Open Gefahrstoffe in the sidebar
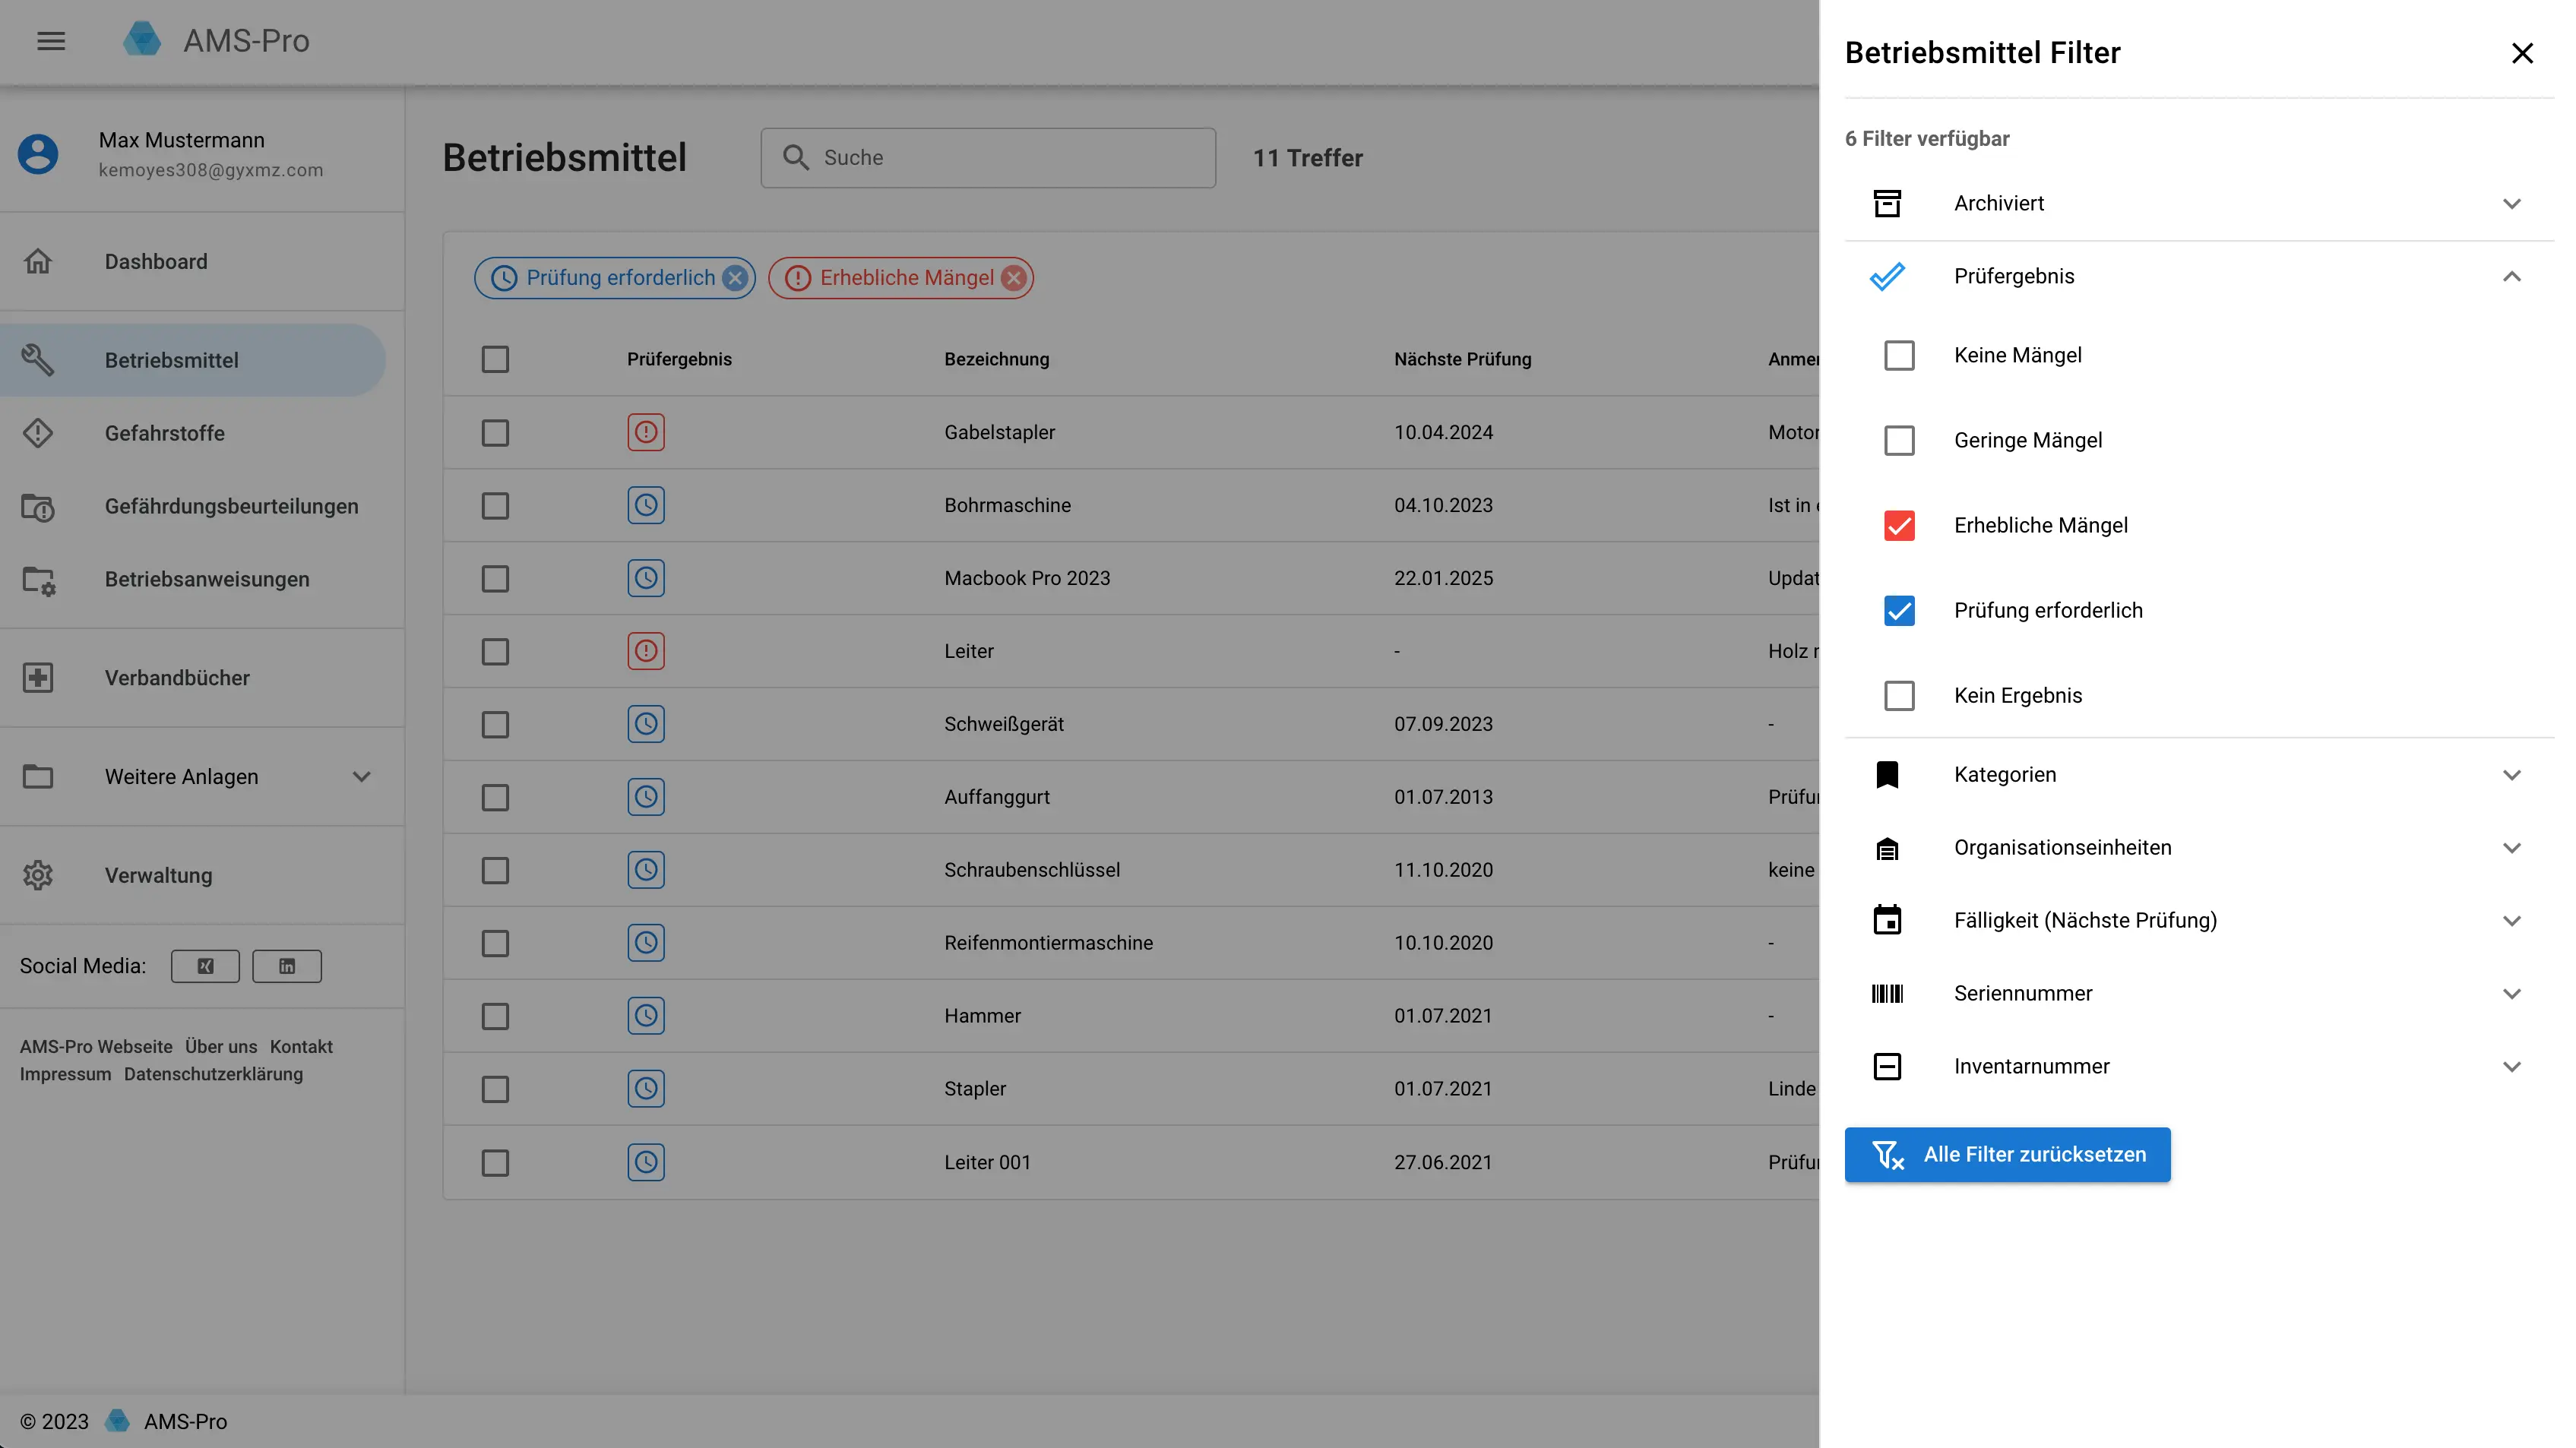This screenshot has width=2576, height=1448. [x=165, y=433]
